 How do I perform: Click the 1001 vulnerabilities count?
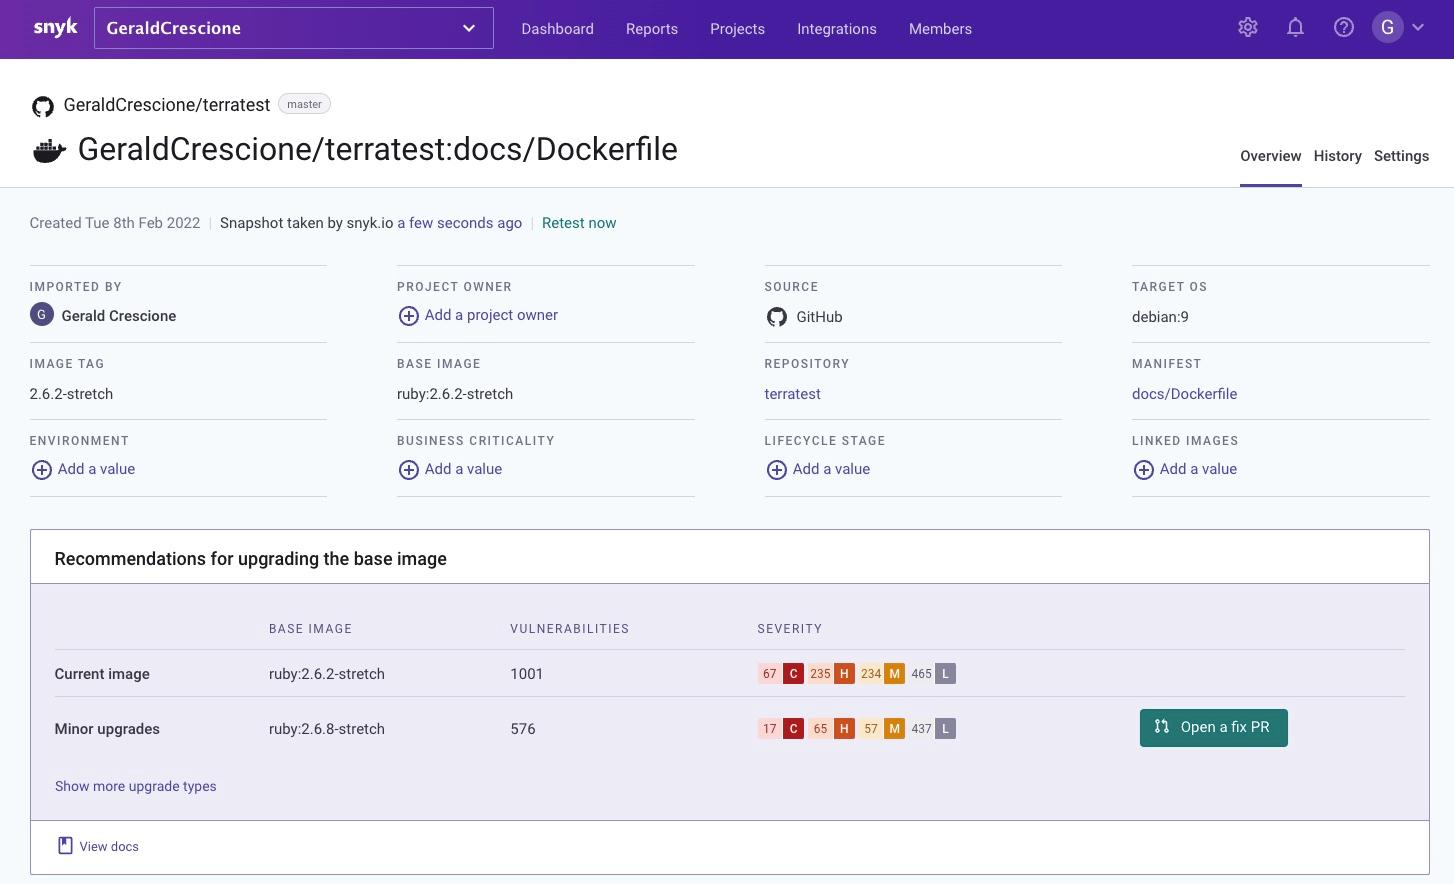tap(526, 674)
